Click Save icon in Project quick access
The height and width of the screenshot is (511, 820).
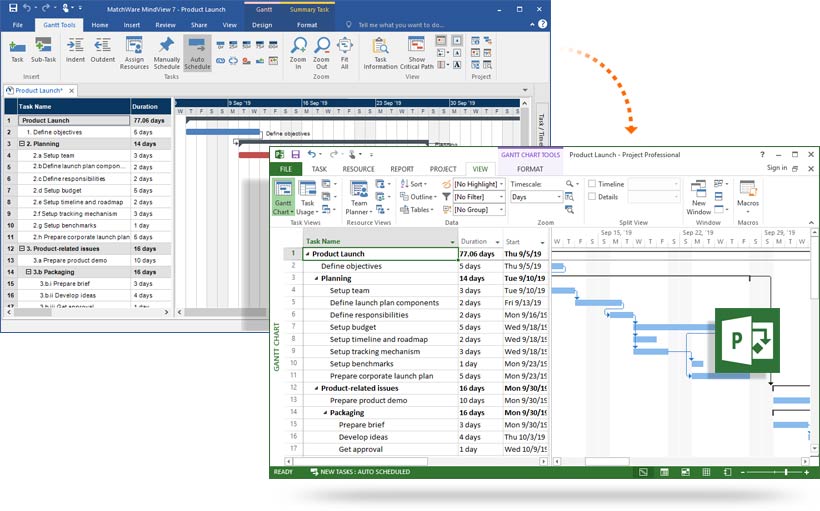pos(295,154)
